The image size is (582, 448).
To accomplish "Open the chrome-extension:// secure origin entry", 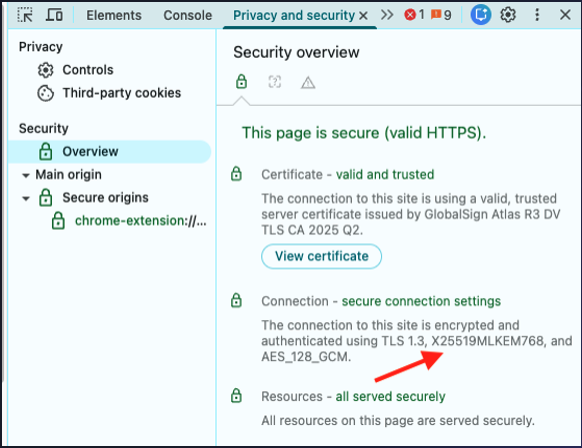I will coord(141,221).
